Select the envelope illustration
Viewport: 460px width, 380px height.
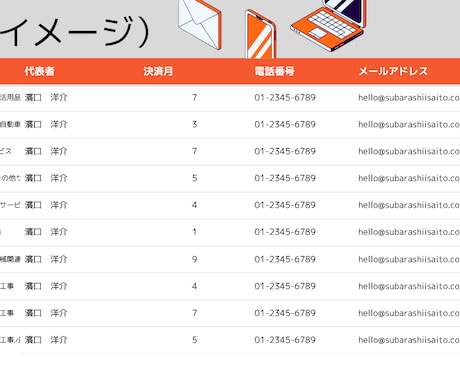coord(200,24)
